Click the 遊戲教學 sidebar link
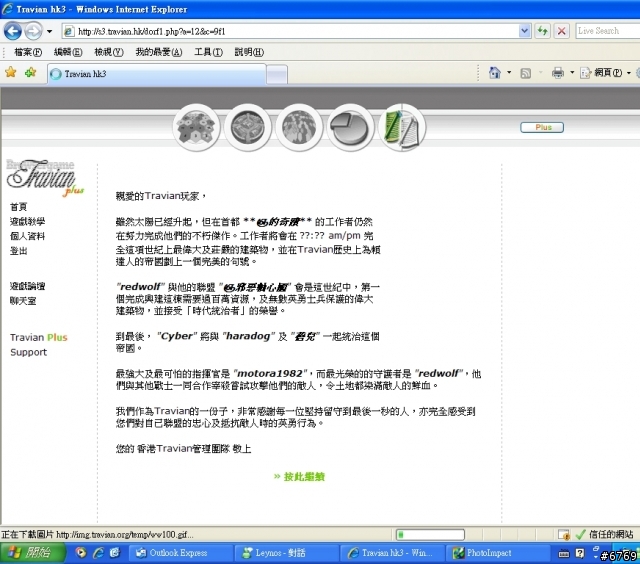Screen dimensions: 640x564 [27, 222]
